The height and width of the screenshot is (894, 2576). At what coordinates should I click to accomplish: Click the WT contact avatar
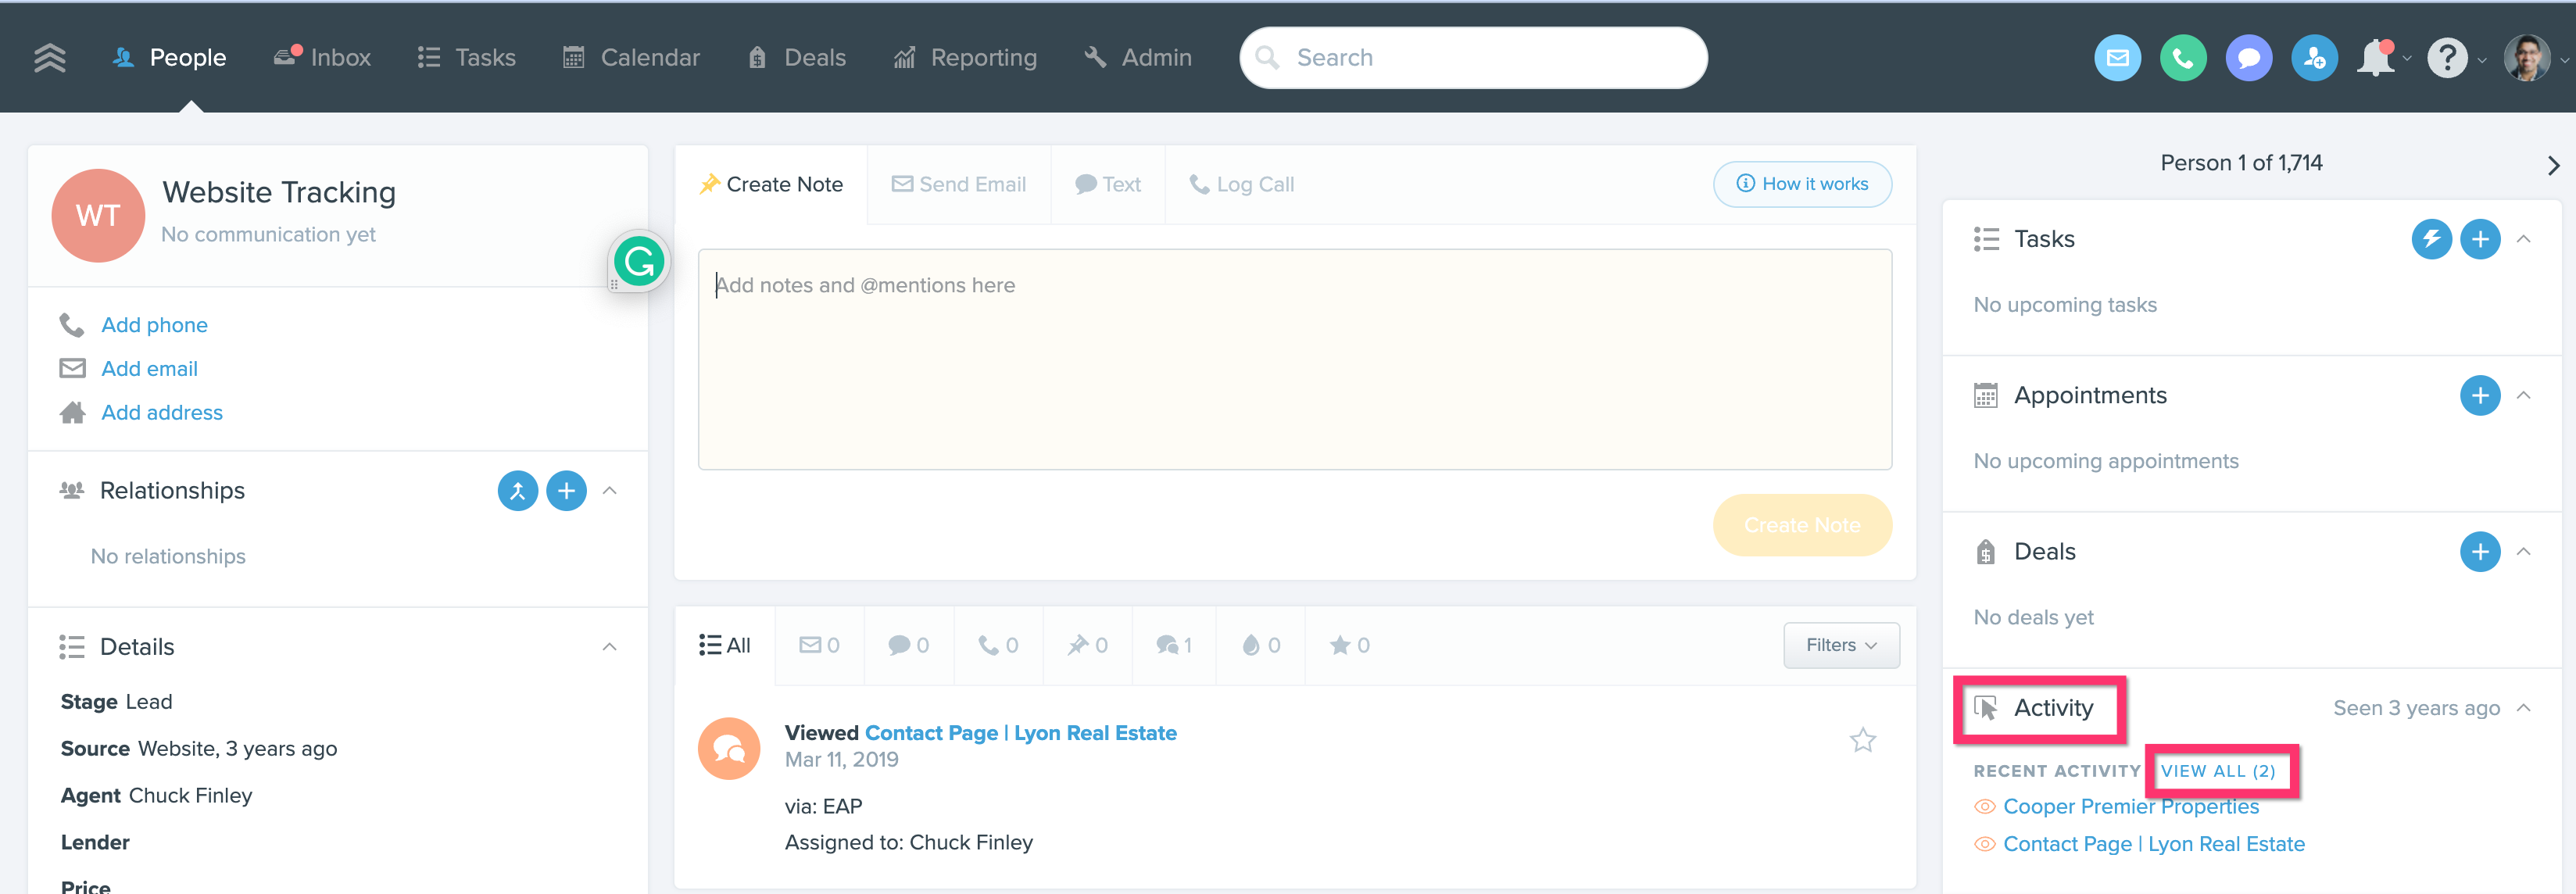point(98,215)
